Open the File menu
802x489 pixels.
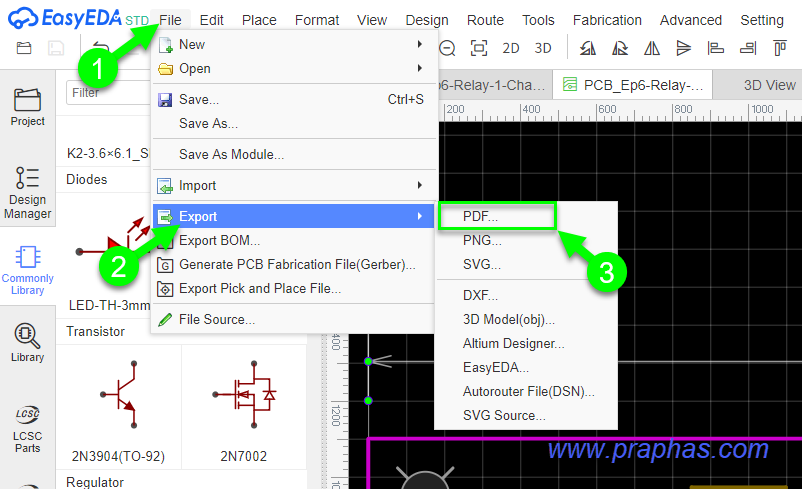tap(170, 20)
